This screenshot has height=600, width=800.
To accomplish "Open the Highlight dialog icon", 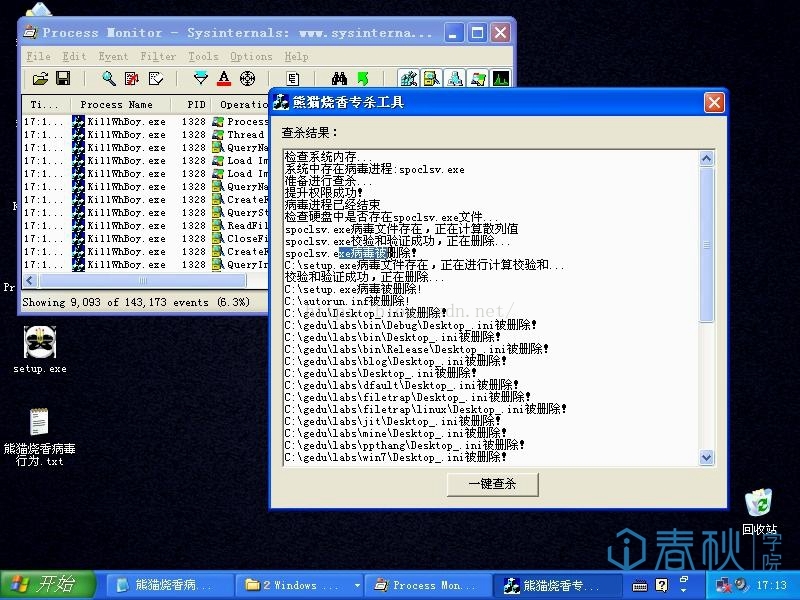I will (x=223, y=79).
